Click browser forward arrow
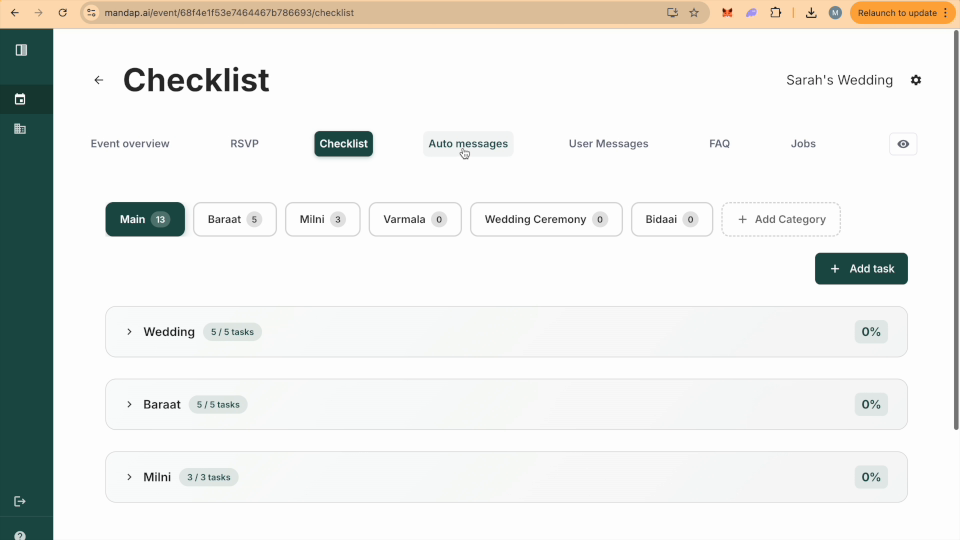Image resolution: width=960 pixels, height=540 pixels. point(39,13)
